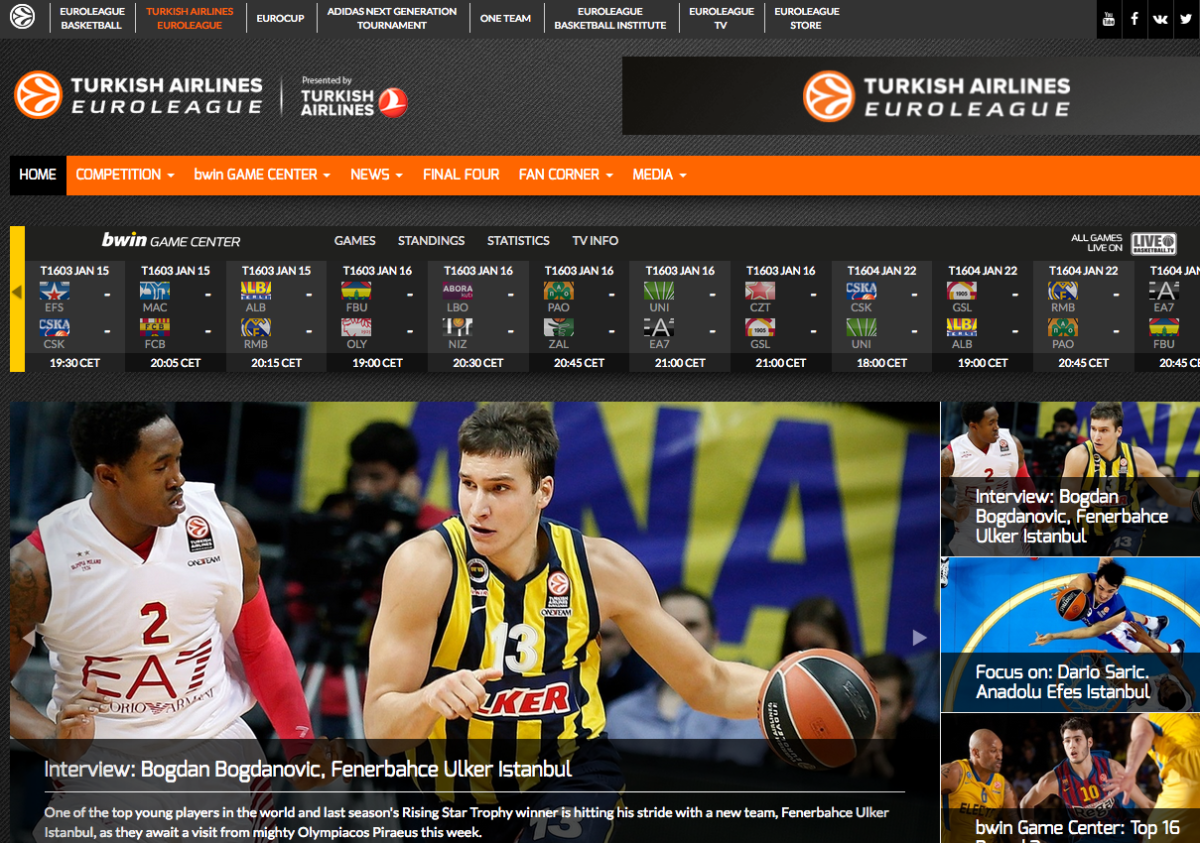This screenshot has width=1200, height=843.
Task: Switch to the STANDINGS tab
Action: (x=431, y=241)
